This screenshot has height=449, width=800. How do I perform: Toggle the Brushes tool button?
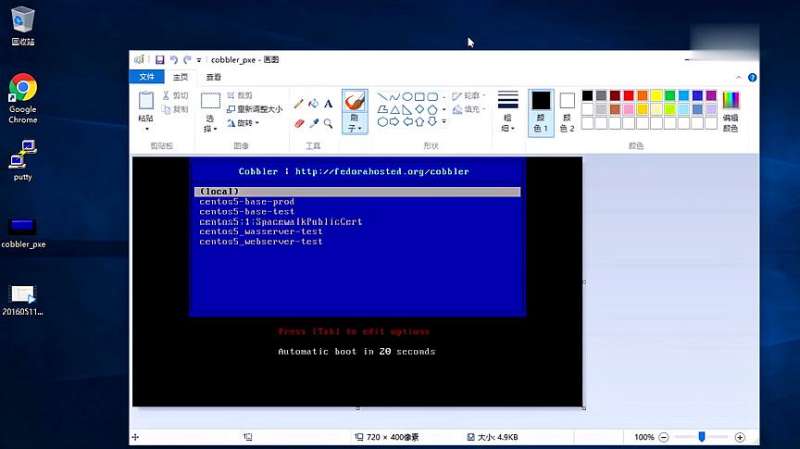354,104
